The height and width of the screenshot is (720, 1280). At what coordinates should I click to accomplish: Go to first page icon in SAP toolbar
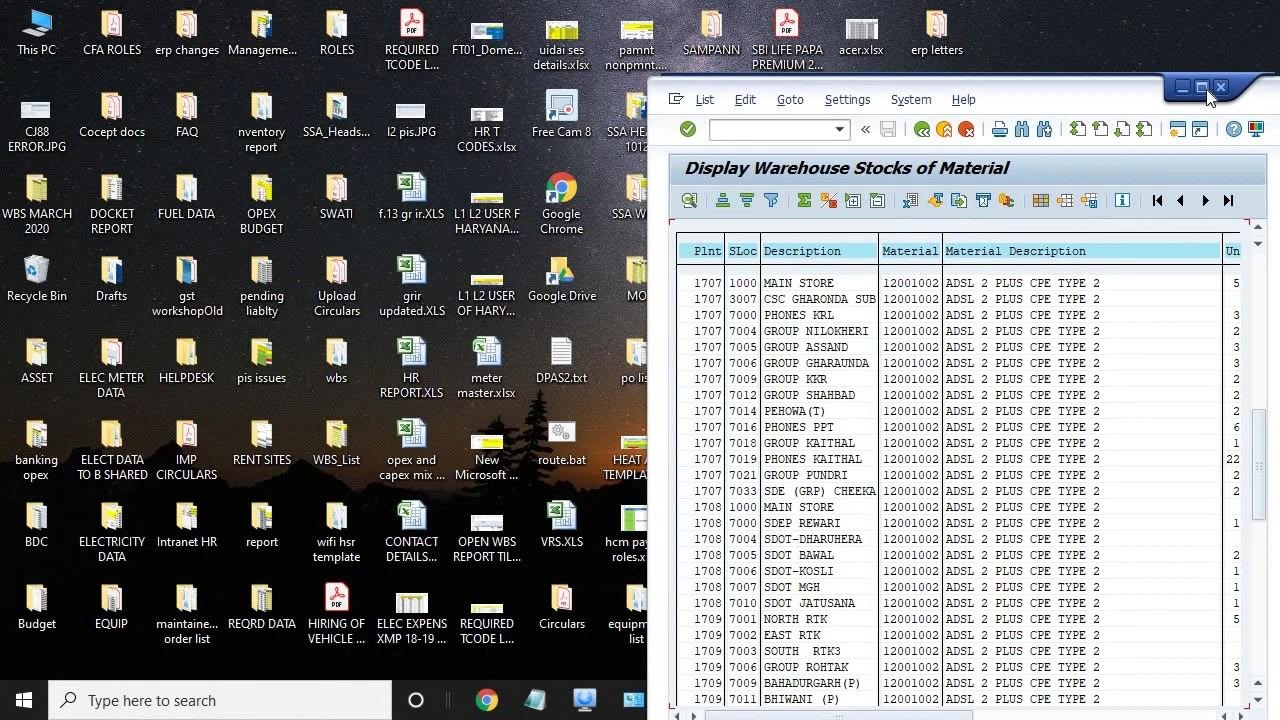point(1078,129)
